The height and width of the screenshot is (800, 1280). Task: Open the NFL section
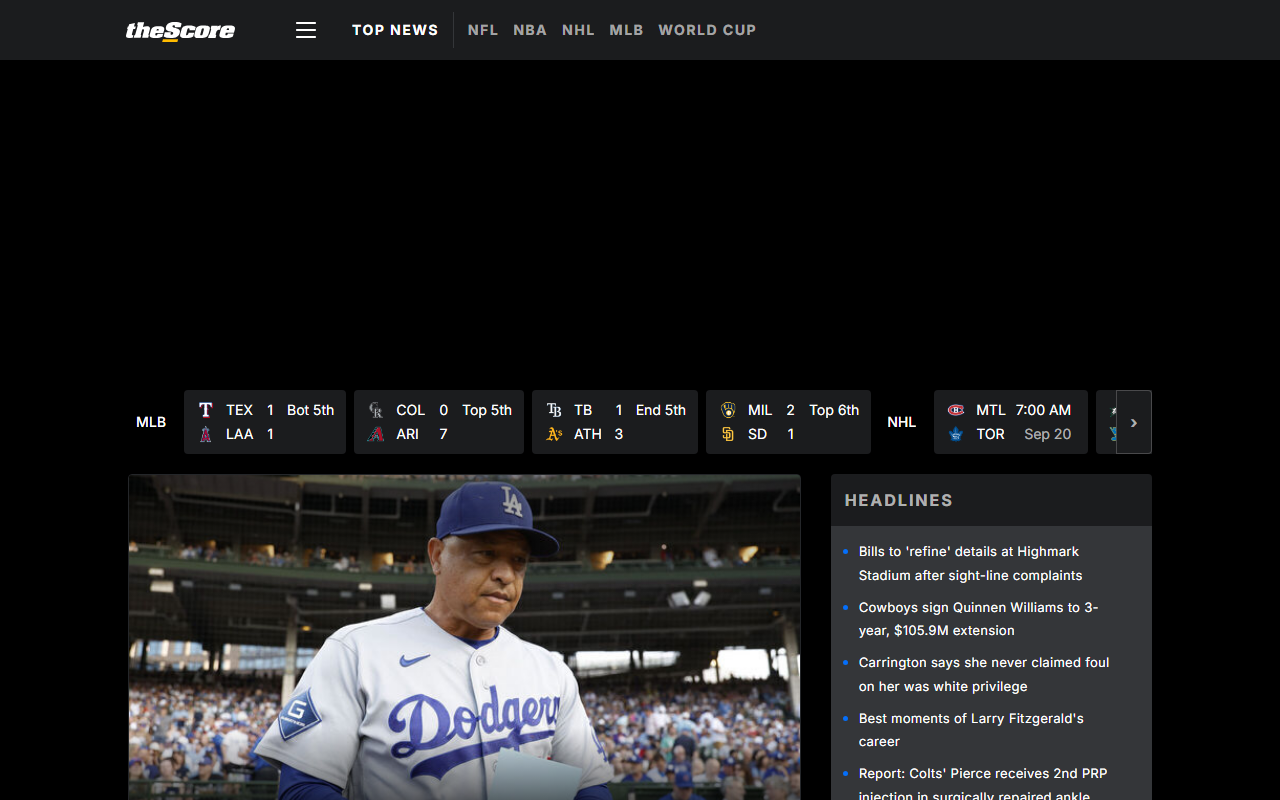click(x=483, y=30)
